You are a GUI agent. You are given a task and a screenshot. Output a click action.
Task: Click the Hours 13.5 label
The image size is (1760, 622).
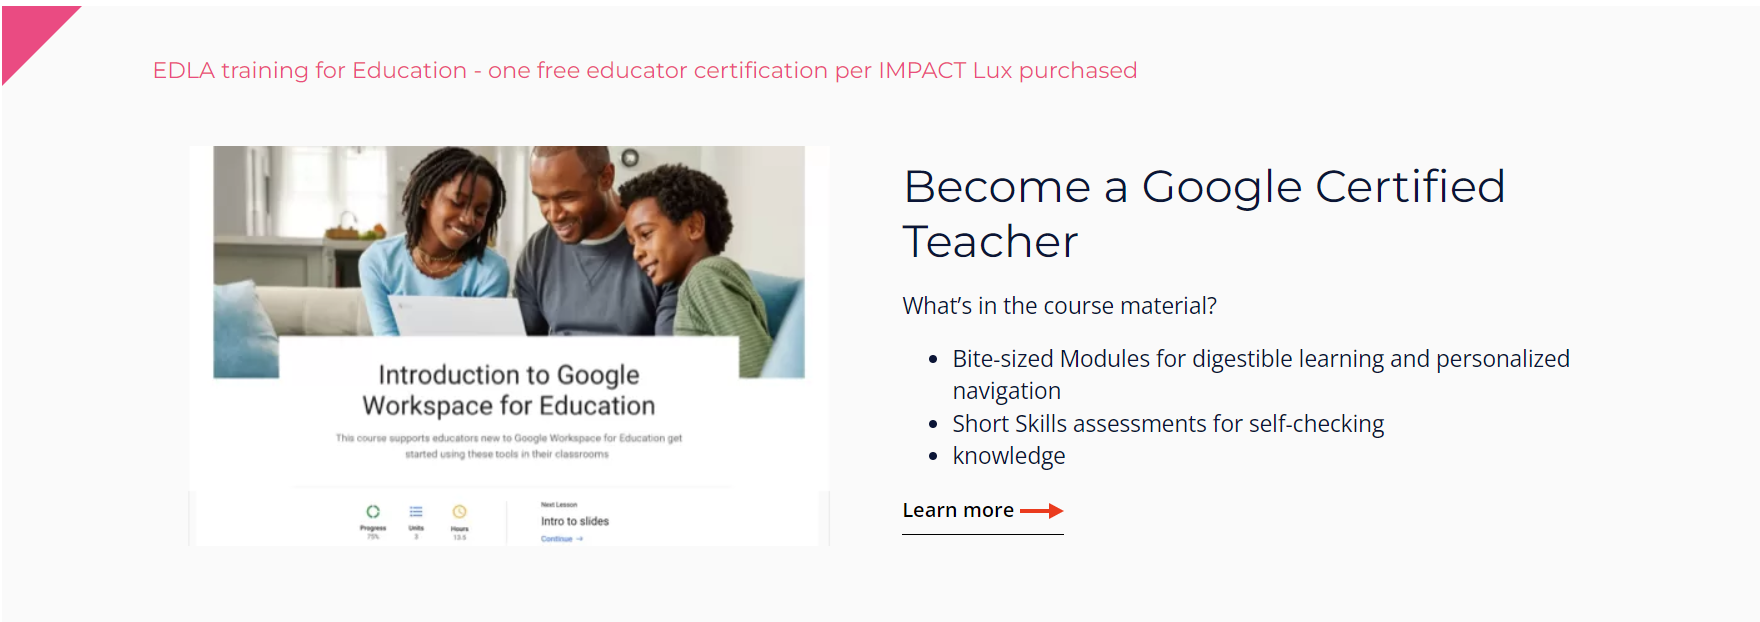[460, 533]
